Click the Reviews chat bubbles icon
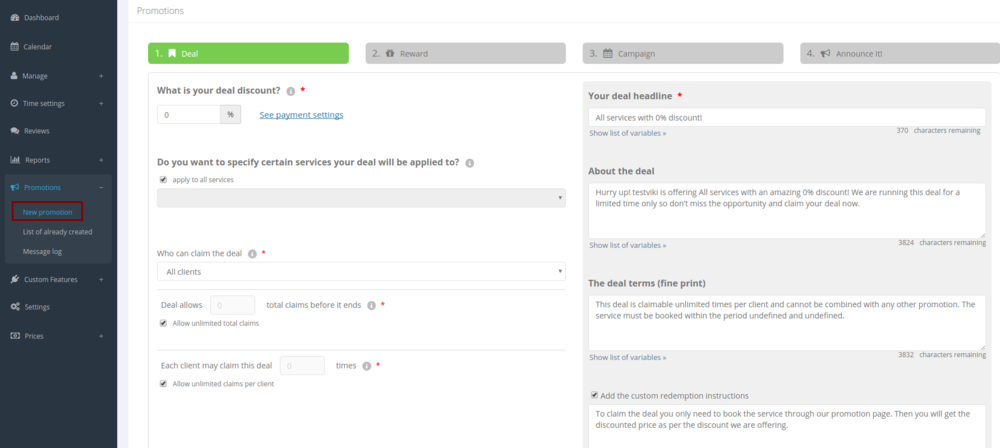 tap(14, 131)
